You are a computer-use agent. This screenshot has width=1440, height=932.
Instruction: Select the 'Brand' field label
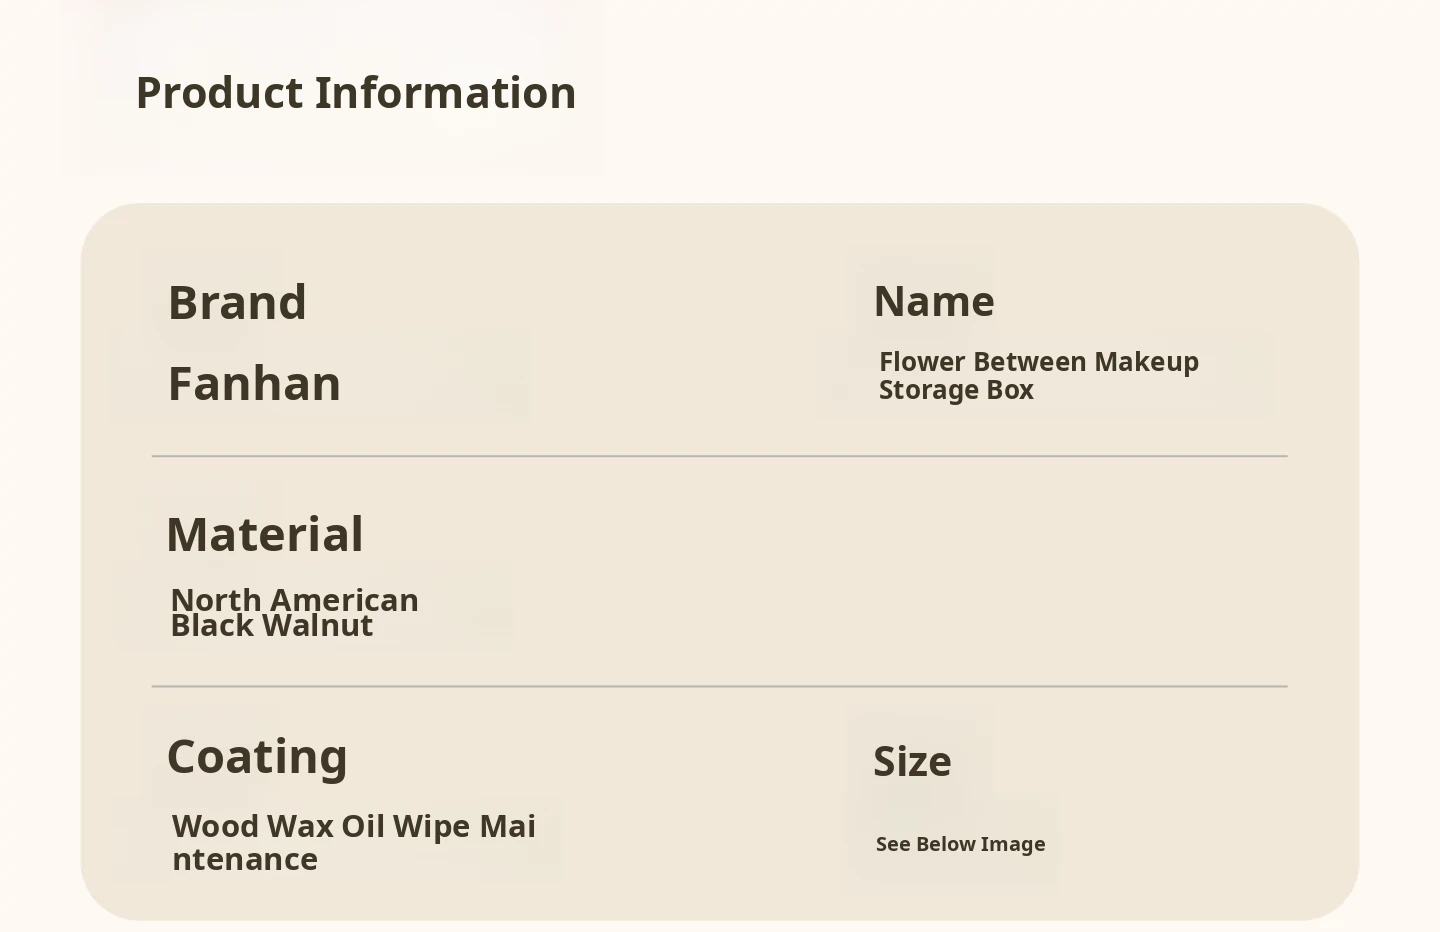pyautogui.click(x=237, y=303)
